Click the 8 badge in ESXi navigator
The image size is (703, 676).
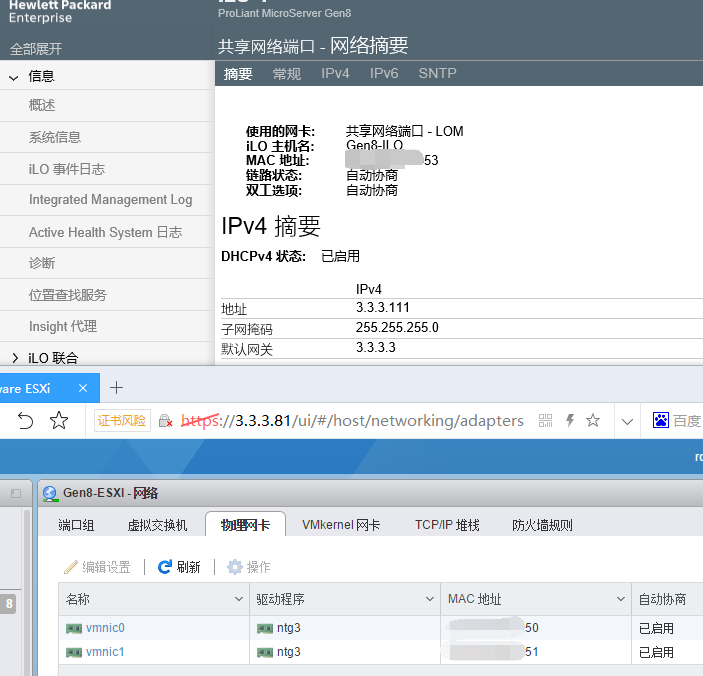coord(9,603)
